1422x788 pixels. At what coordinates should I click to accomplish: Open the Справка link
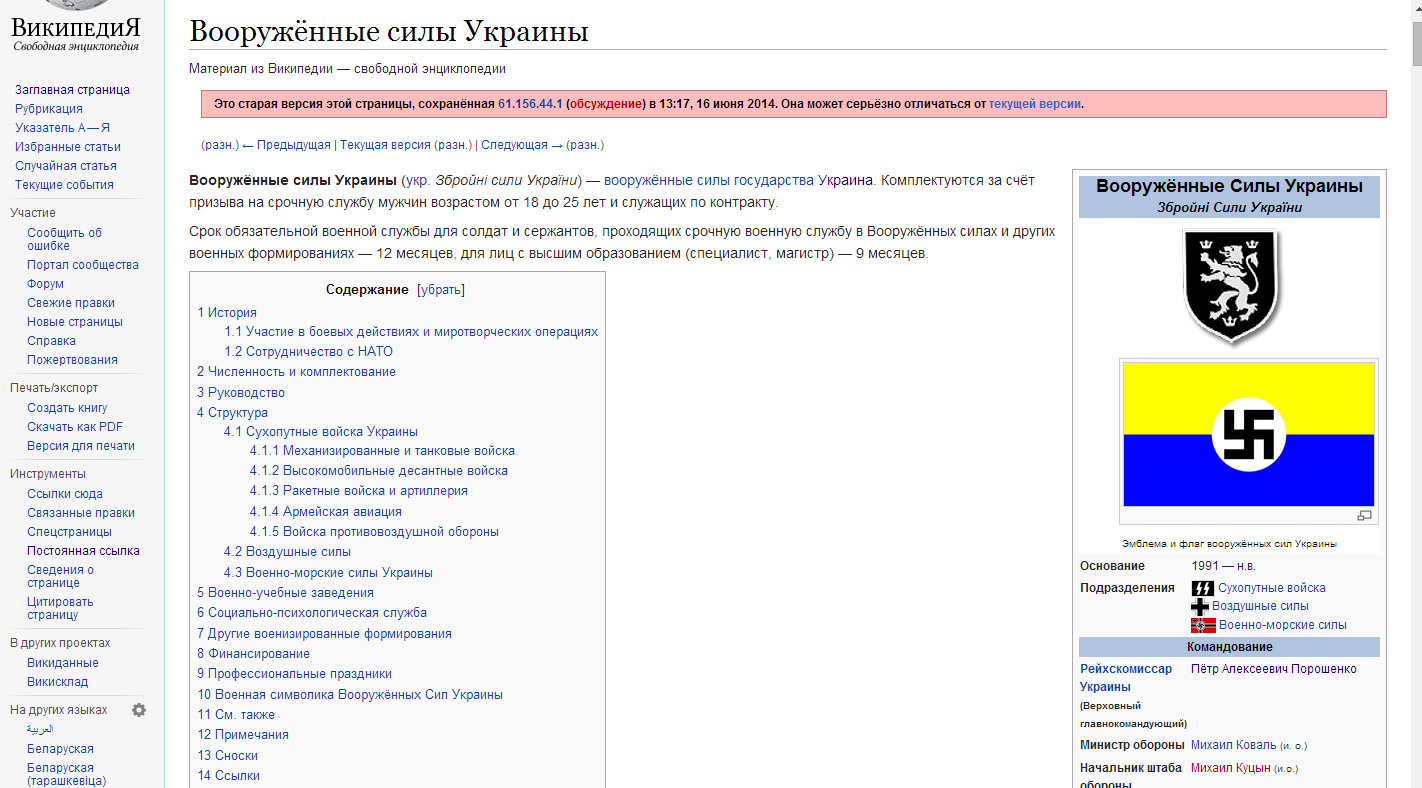pos(51,341)
